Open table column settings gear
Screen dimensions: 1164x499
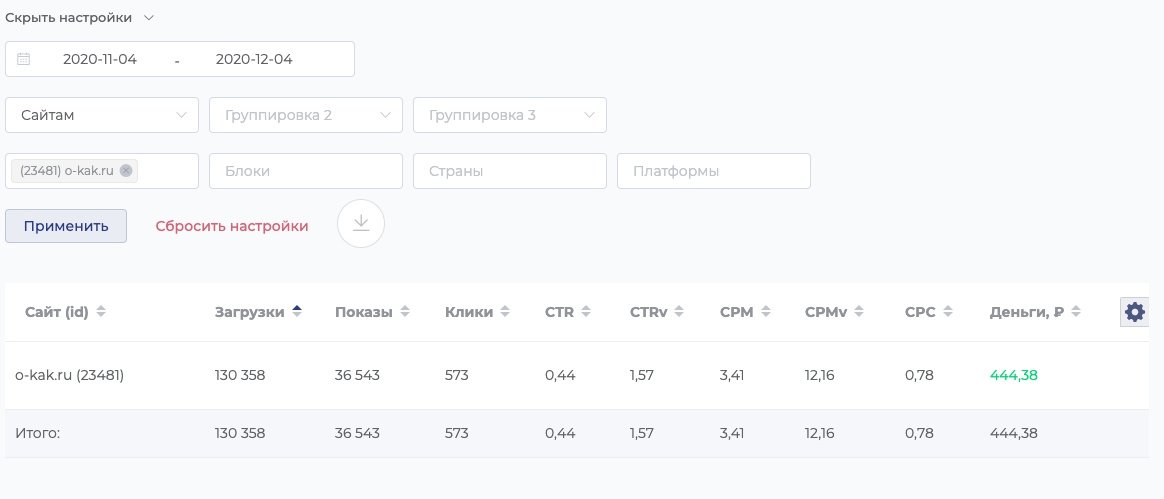1134,312
